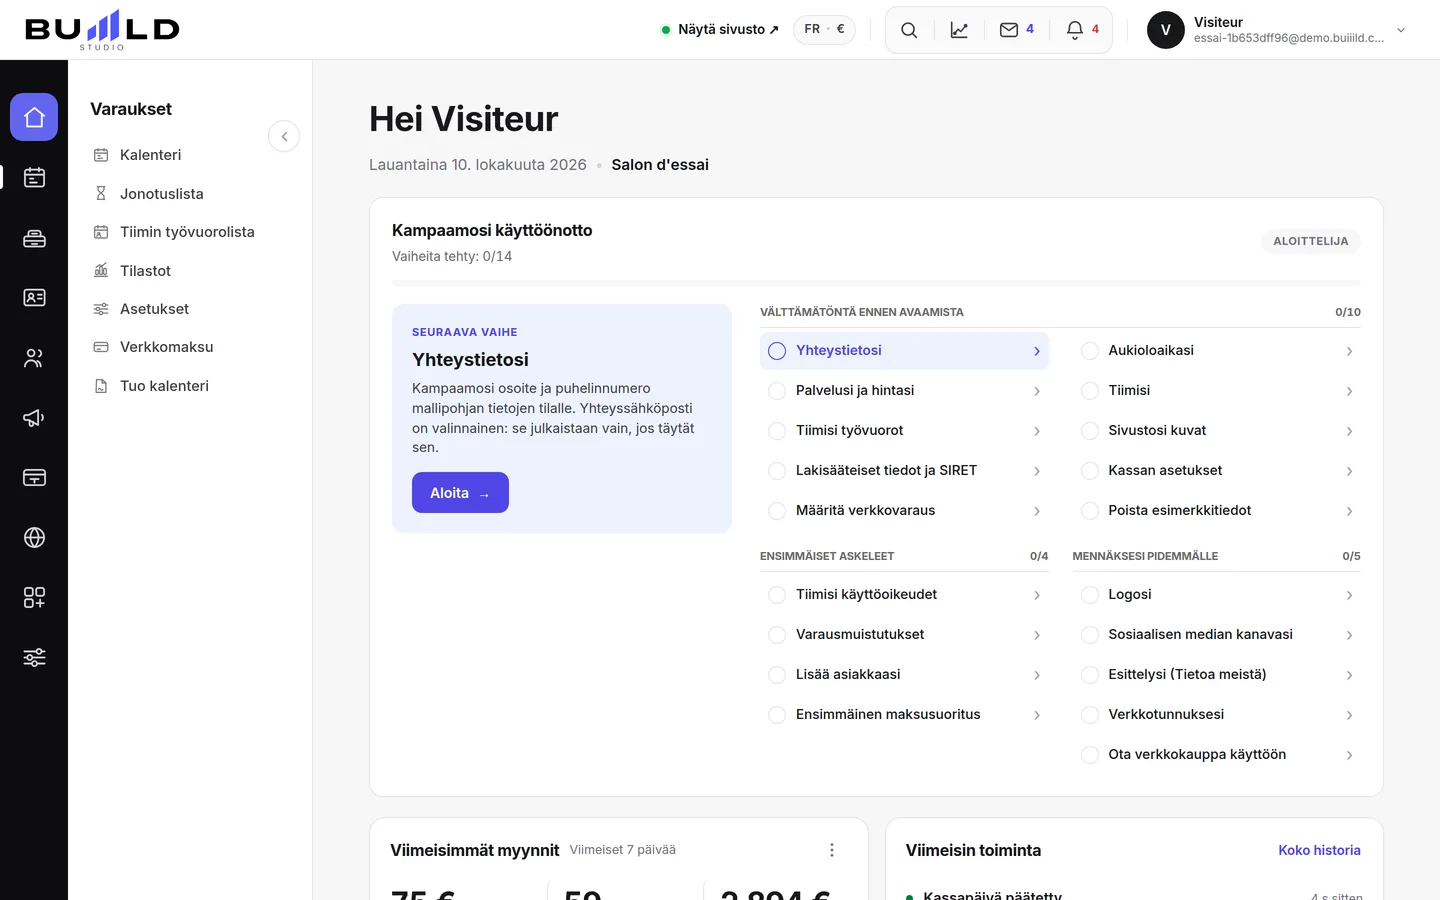
Task: Open Verkkomaksu menu item
Action: tap(166, 347)
